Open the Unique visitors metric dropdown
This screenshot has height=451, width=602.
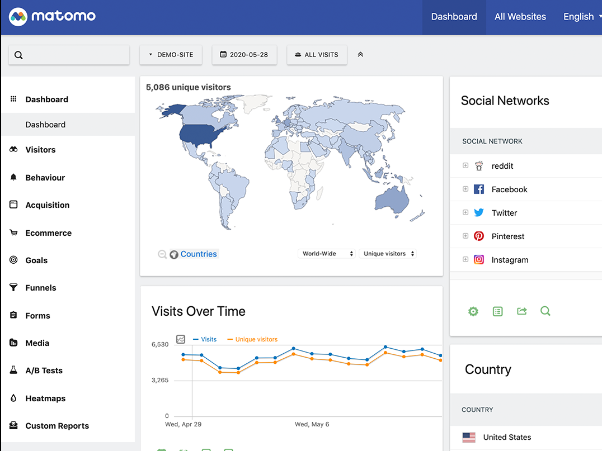389,254
